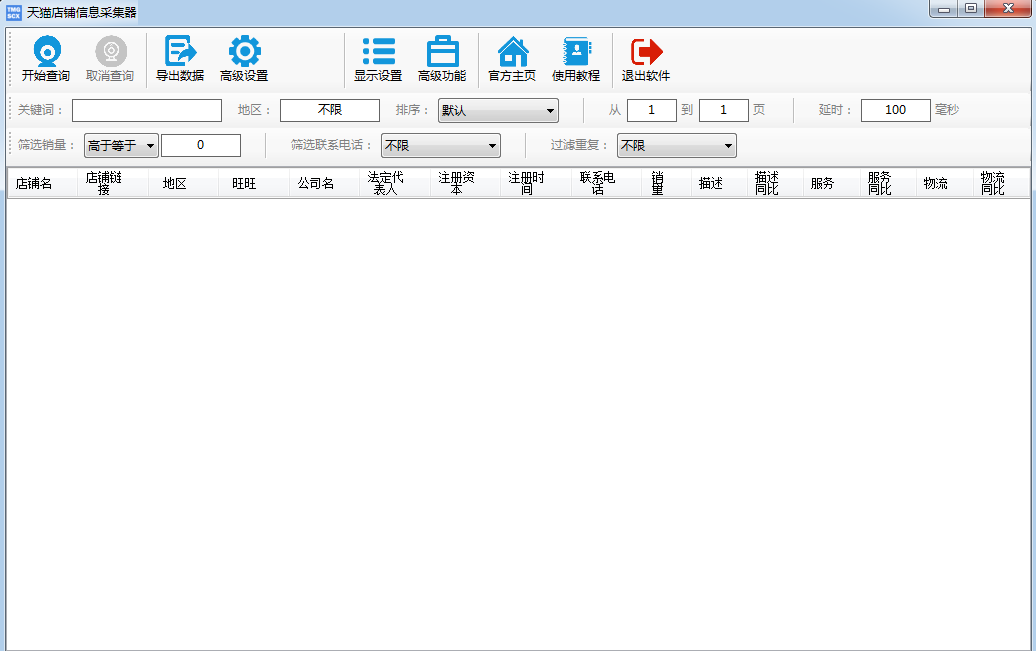Sort by the 服务同比 column header

[888, 183]
